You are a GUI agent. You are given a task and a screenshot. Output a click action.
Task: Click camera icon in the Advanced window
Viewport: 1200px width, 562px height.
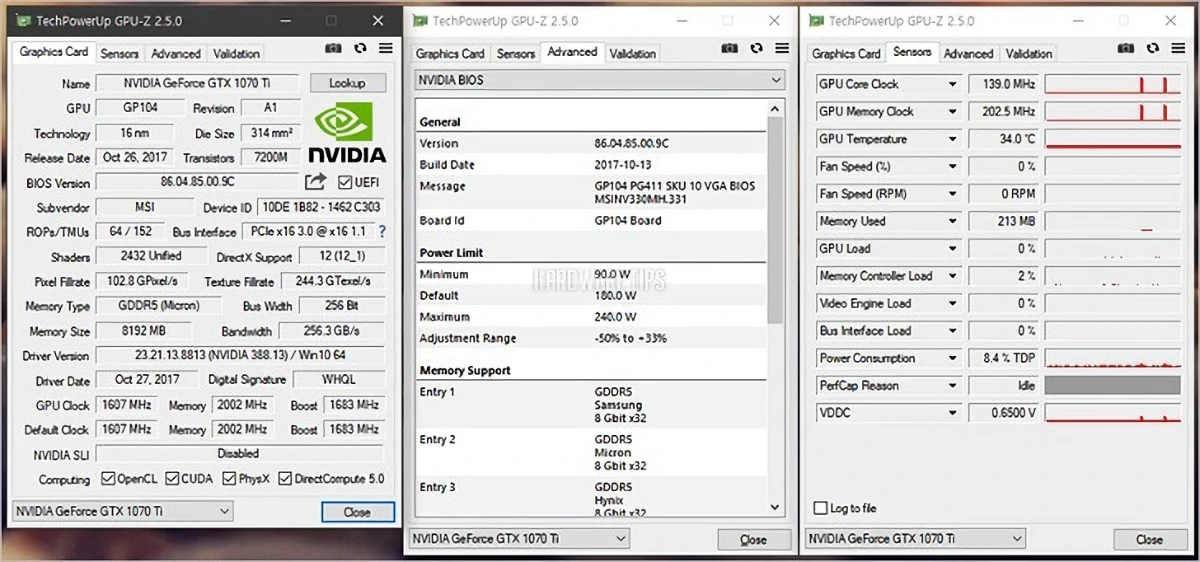[731, 48]
